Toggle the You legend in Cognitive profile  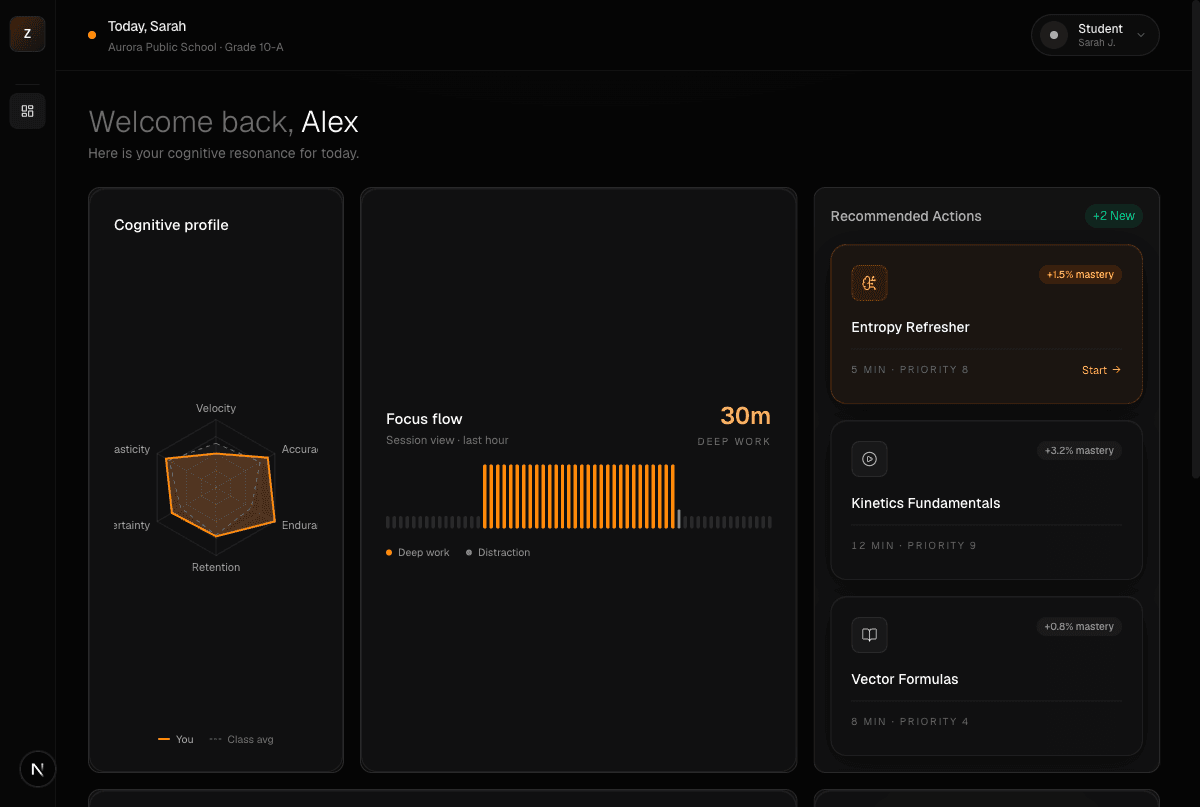coord(176,739)
